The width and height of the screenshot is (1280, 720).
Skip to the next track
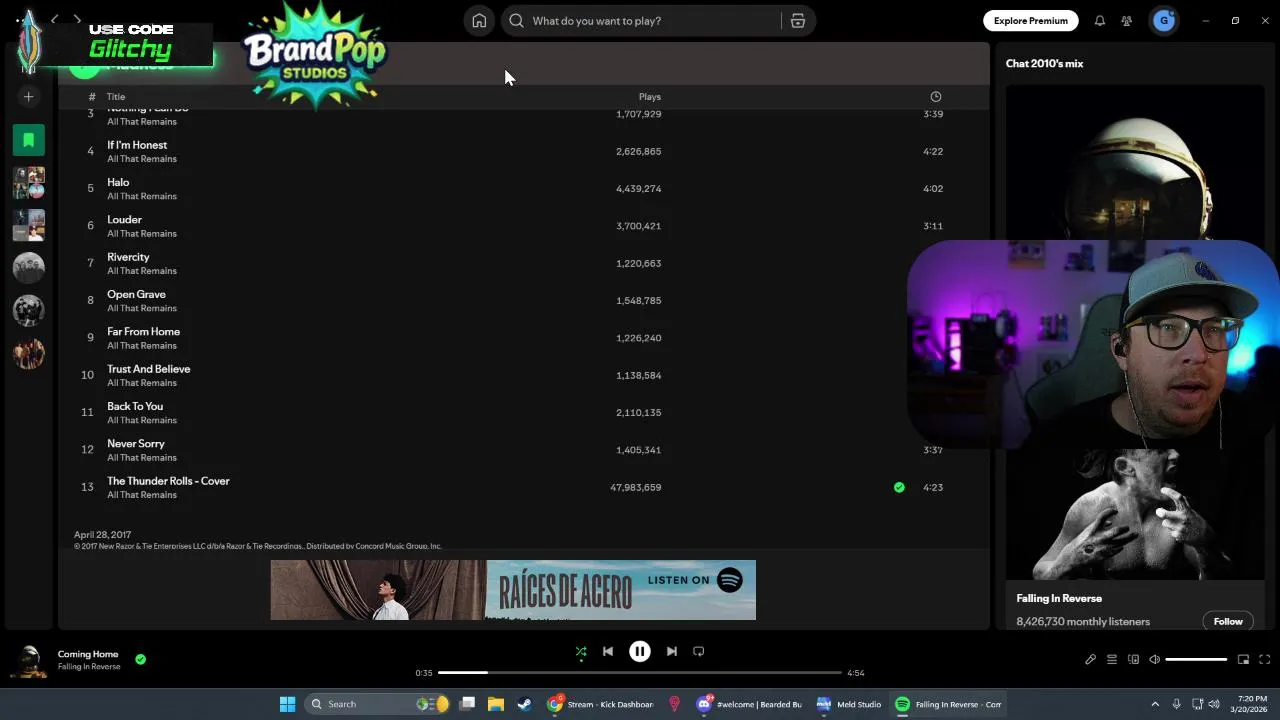(672, 651)
